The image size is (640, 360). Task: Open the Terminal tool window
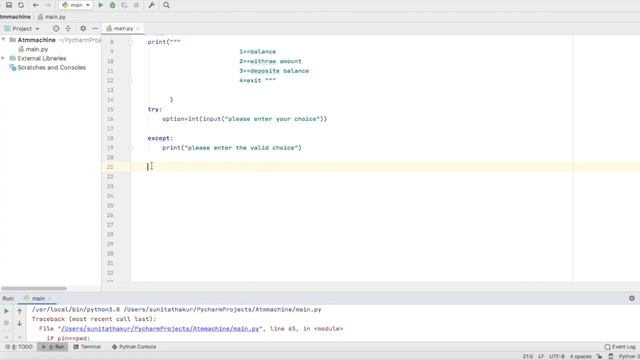tap(87, 347)
